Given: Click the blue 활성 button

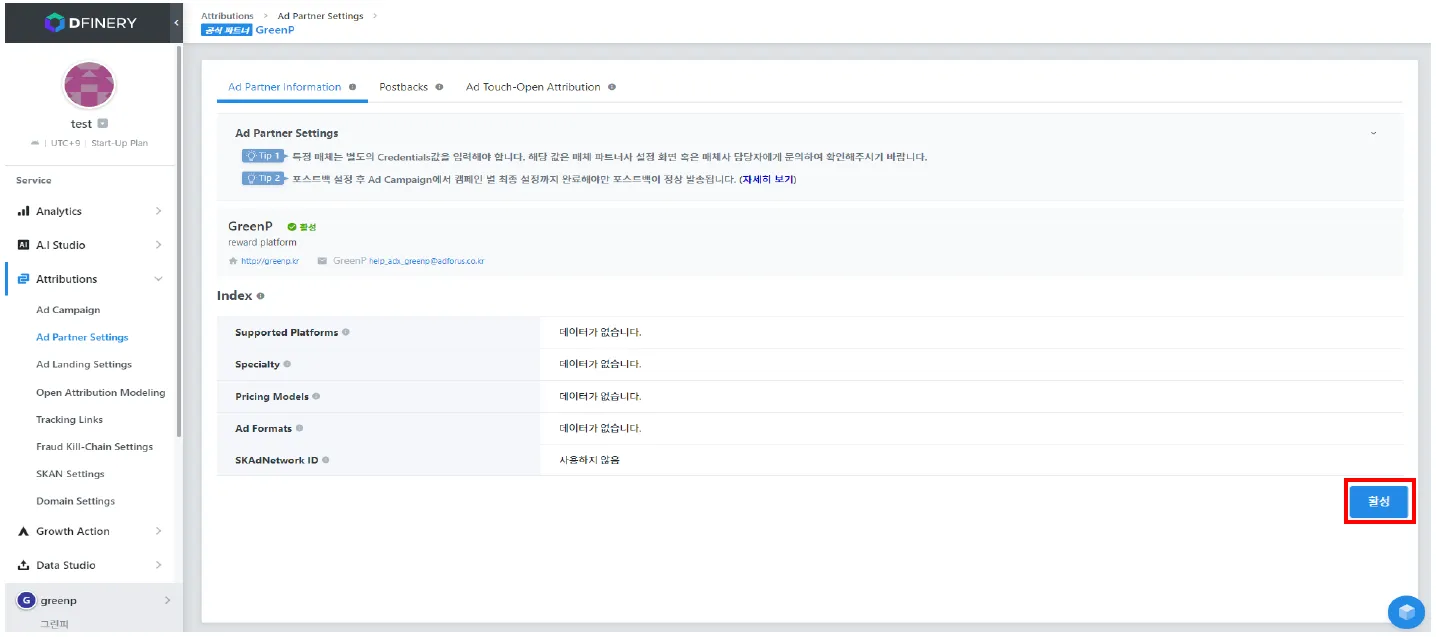Looking at the screenshot, I should (1379, 502).
